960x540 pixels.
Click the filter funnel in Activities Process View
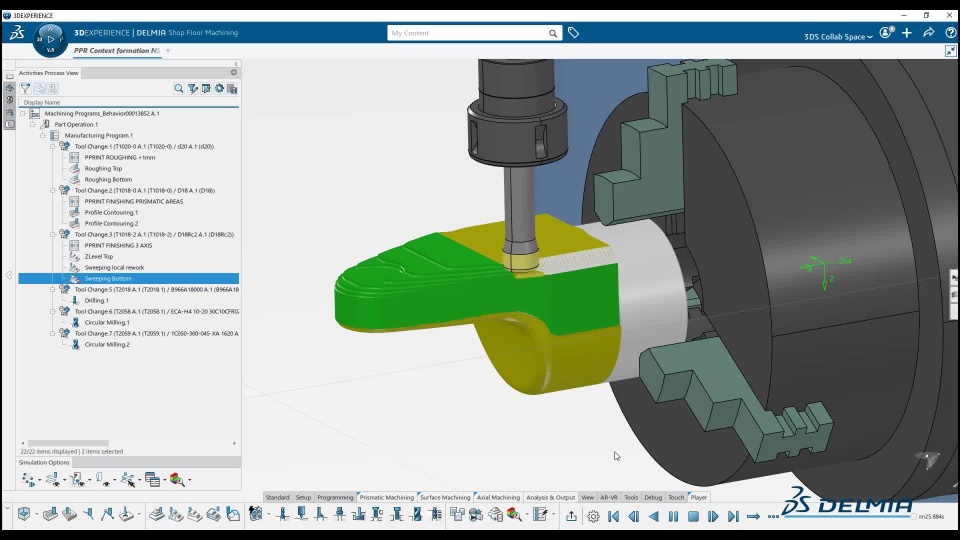[x=26, y=89]
